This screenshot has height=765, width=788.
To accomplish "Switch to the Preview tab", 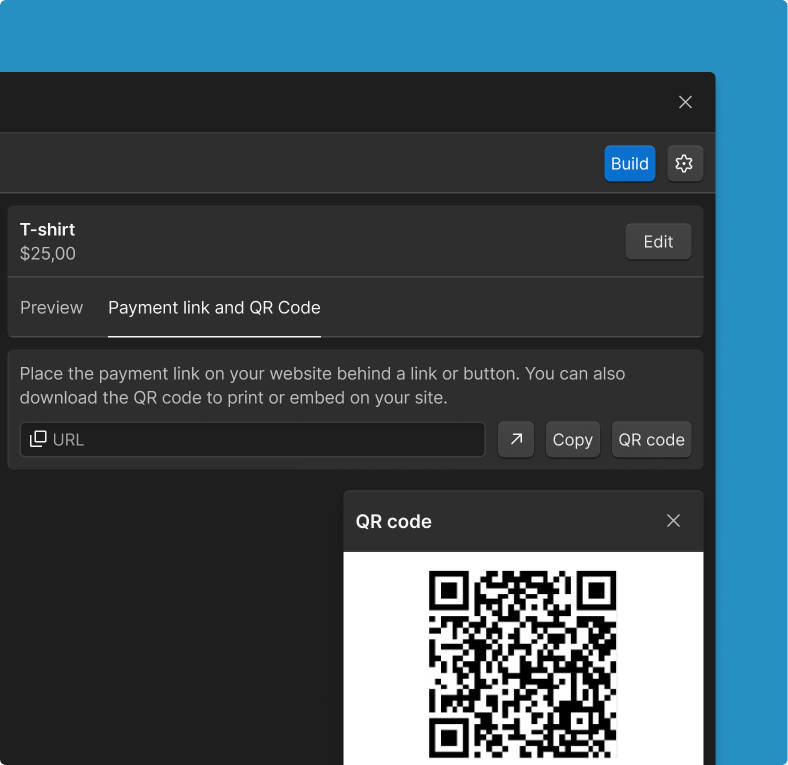I will [51, 308].
